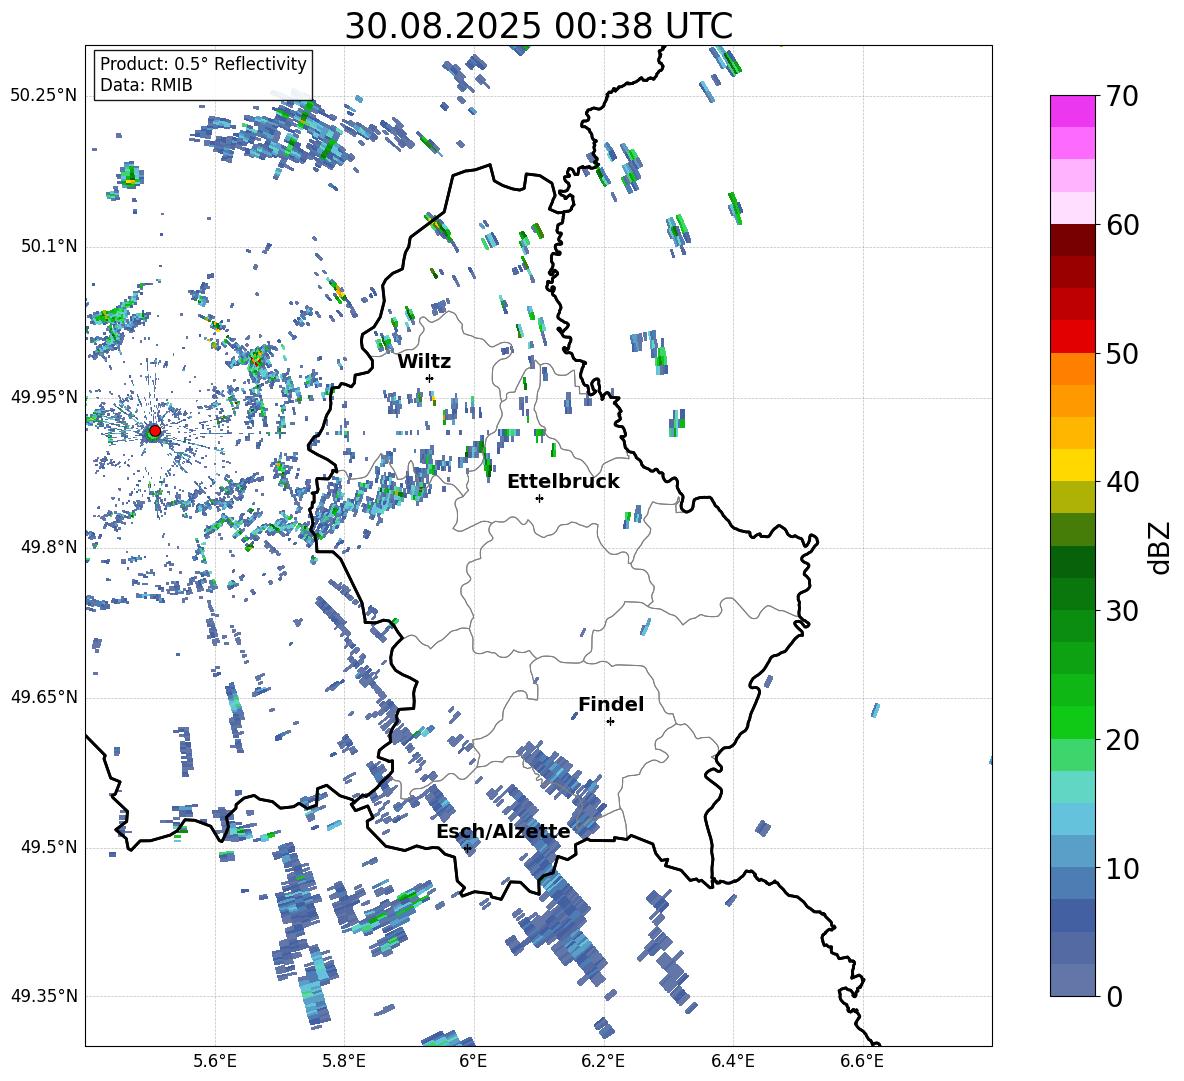Click the 50.25°N latitude label
This screenshot has height=1081, width=1184.
click(44, 96)
